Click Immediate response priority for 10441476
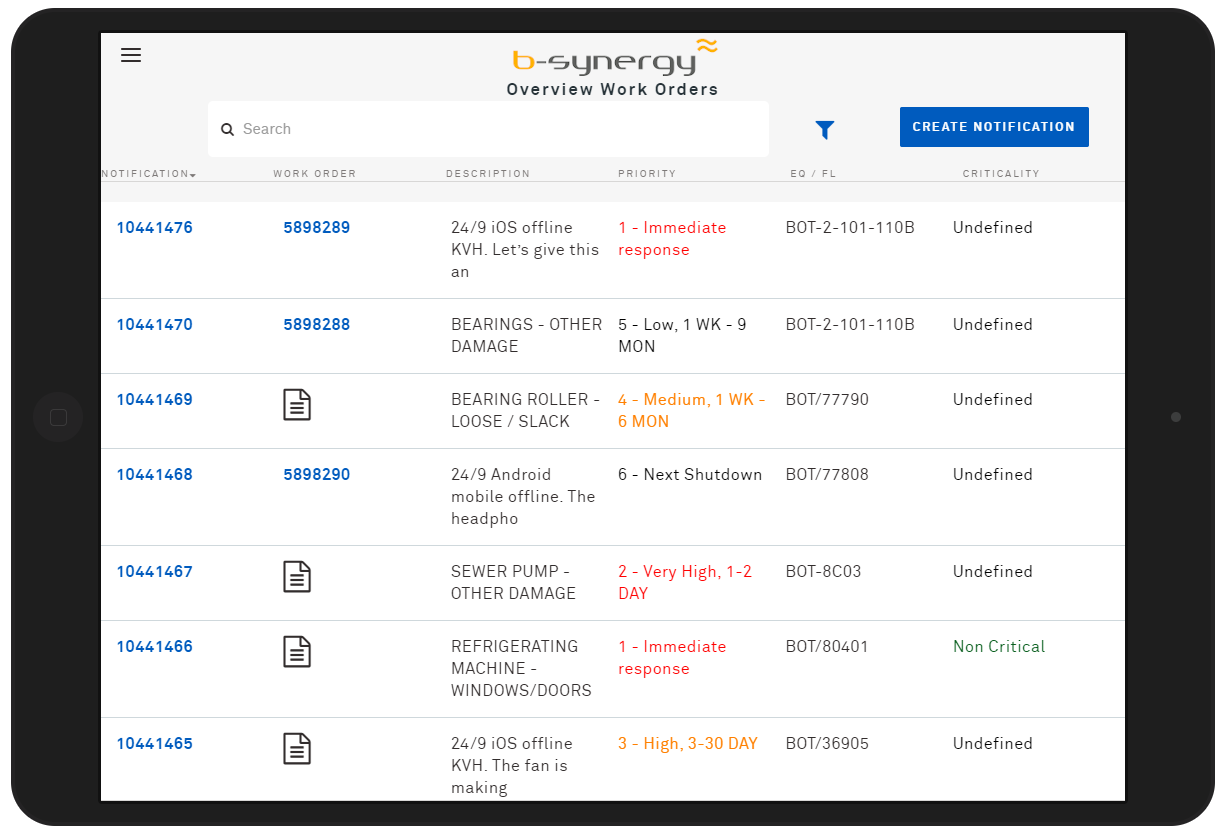Viewport: 1227px width, 836px height. [x=672, y=239]
